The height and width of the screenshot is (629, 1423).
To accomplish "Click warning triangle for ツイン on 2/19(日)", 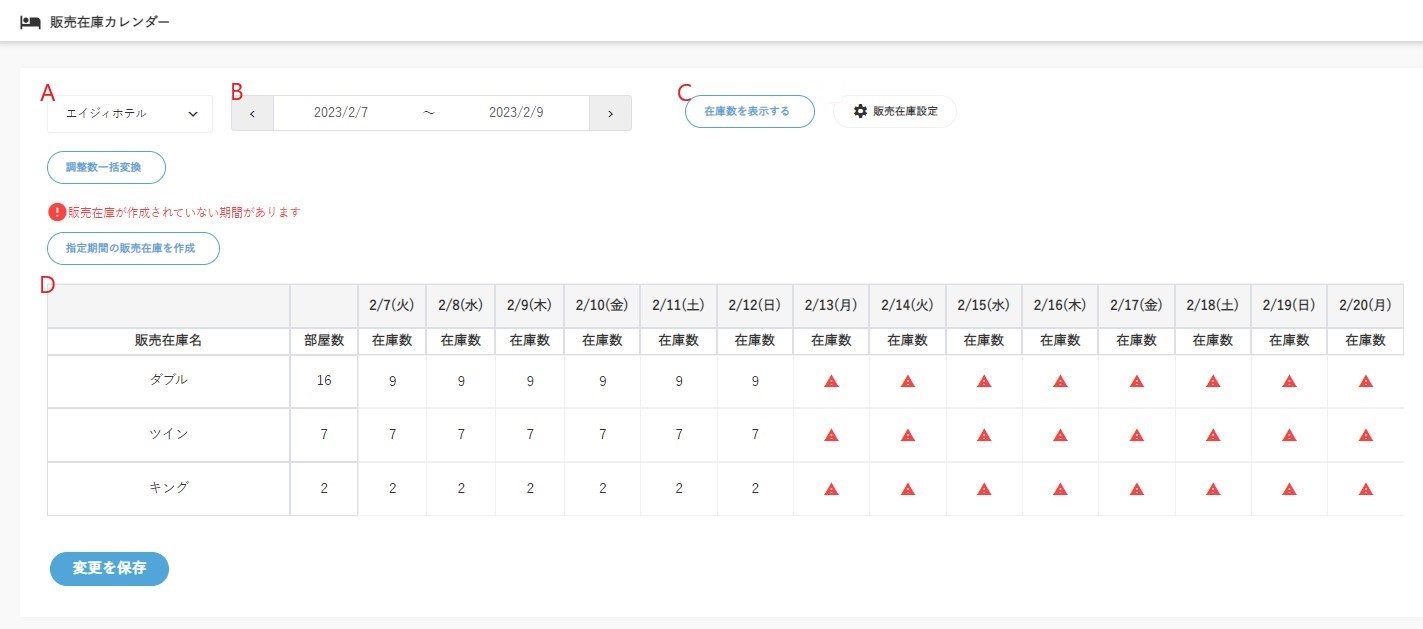I will pyautogui.click(x=1289, y=435).
